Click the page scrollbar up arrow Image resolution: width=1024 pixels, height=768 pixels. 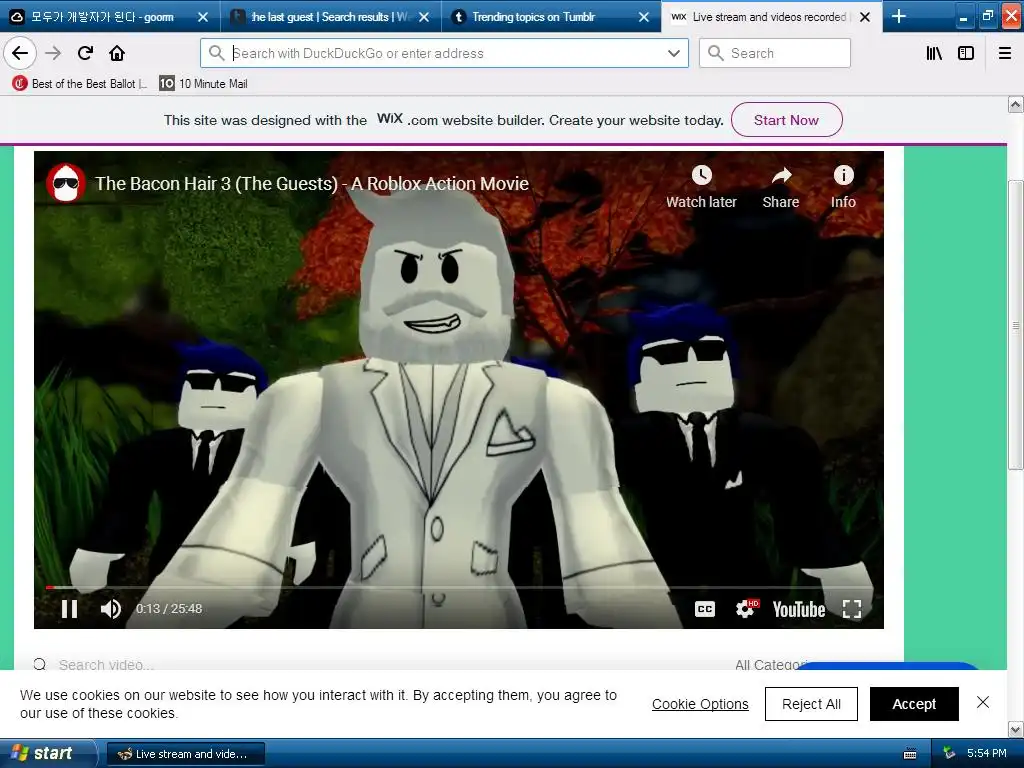tap(1016, 104)
